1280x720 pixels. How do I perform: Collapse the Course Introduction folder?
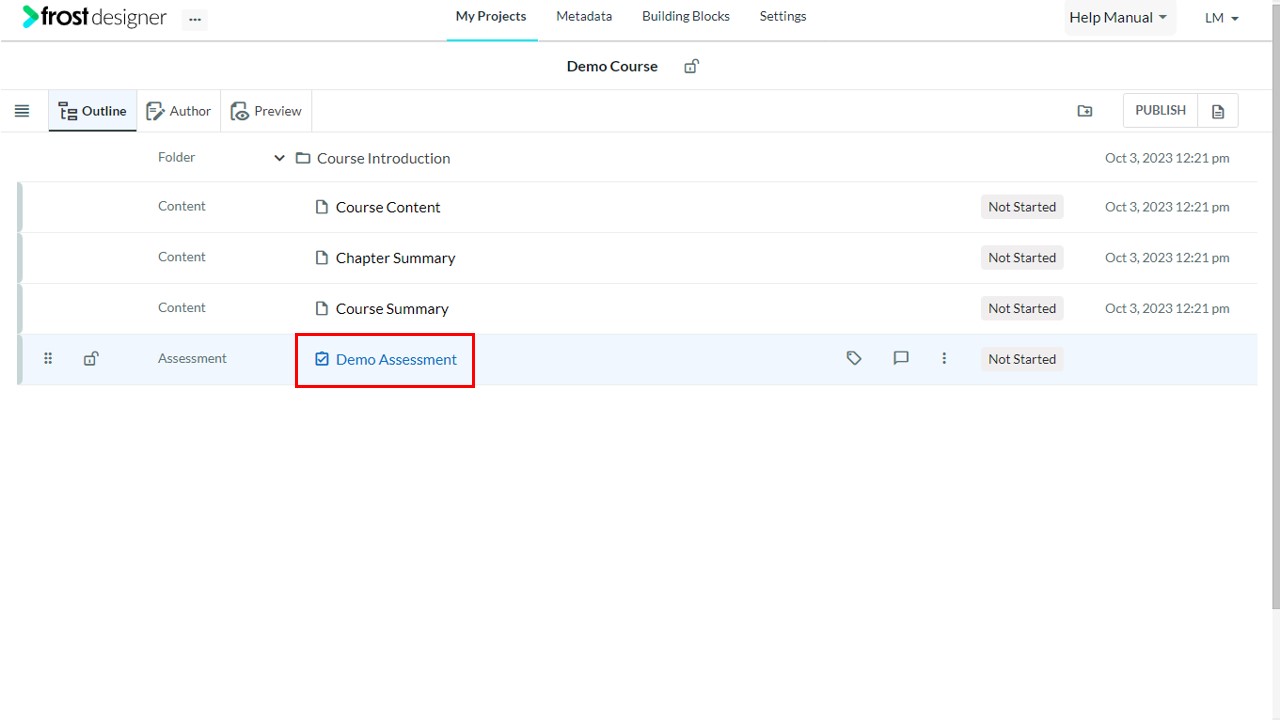point(279,158)
